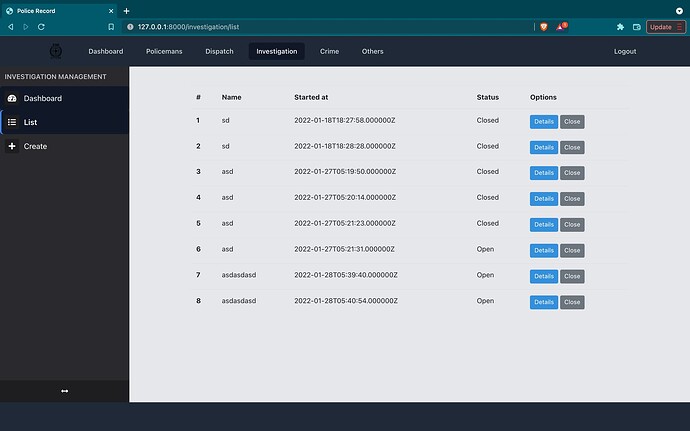Image resolution: width=690 pixels, height=431 pixels.
Task: Click the Name column header
Action: tap(231, 97)
